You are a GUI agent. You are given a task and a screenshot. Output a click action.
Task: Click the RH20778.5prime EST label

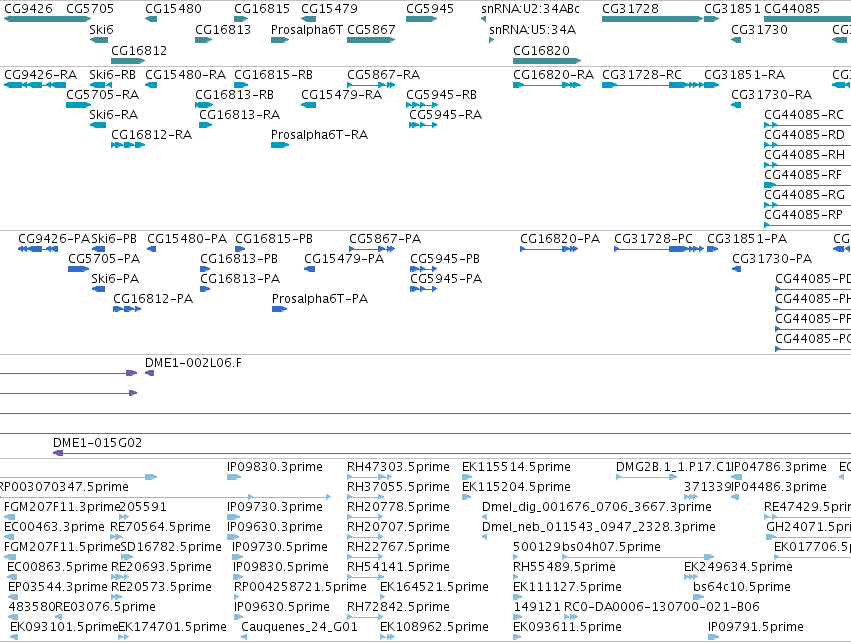point(398,507)
